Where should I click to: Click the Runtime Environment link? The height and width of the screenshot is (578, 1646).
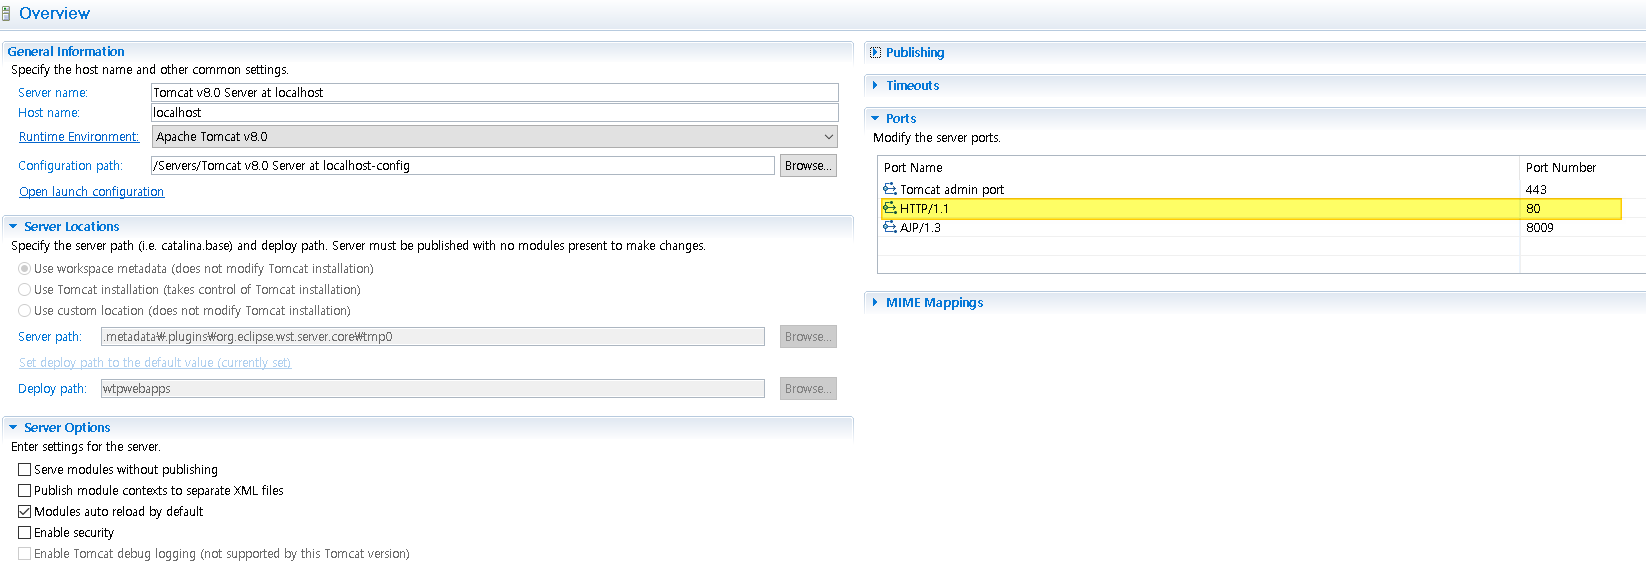click(x=79, y=136)
